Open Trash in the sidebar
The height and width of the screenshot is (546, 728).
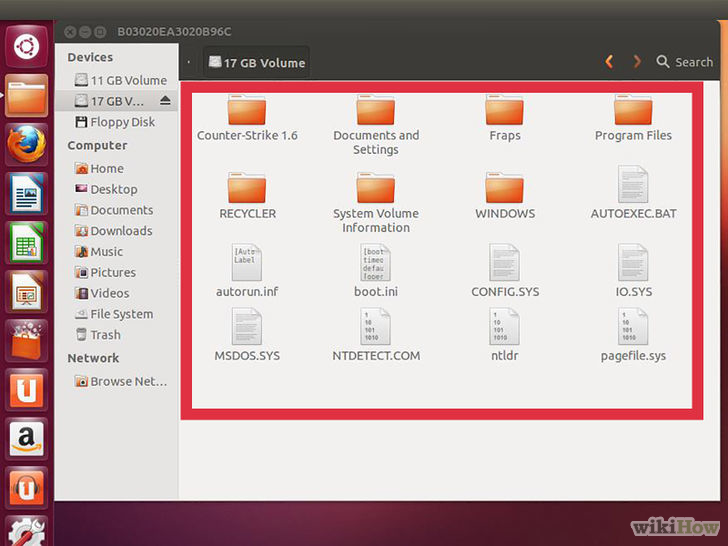coord(116,335)
